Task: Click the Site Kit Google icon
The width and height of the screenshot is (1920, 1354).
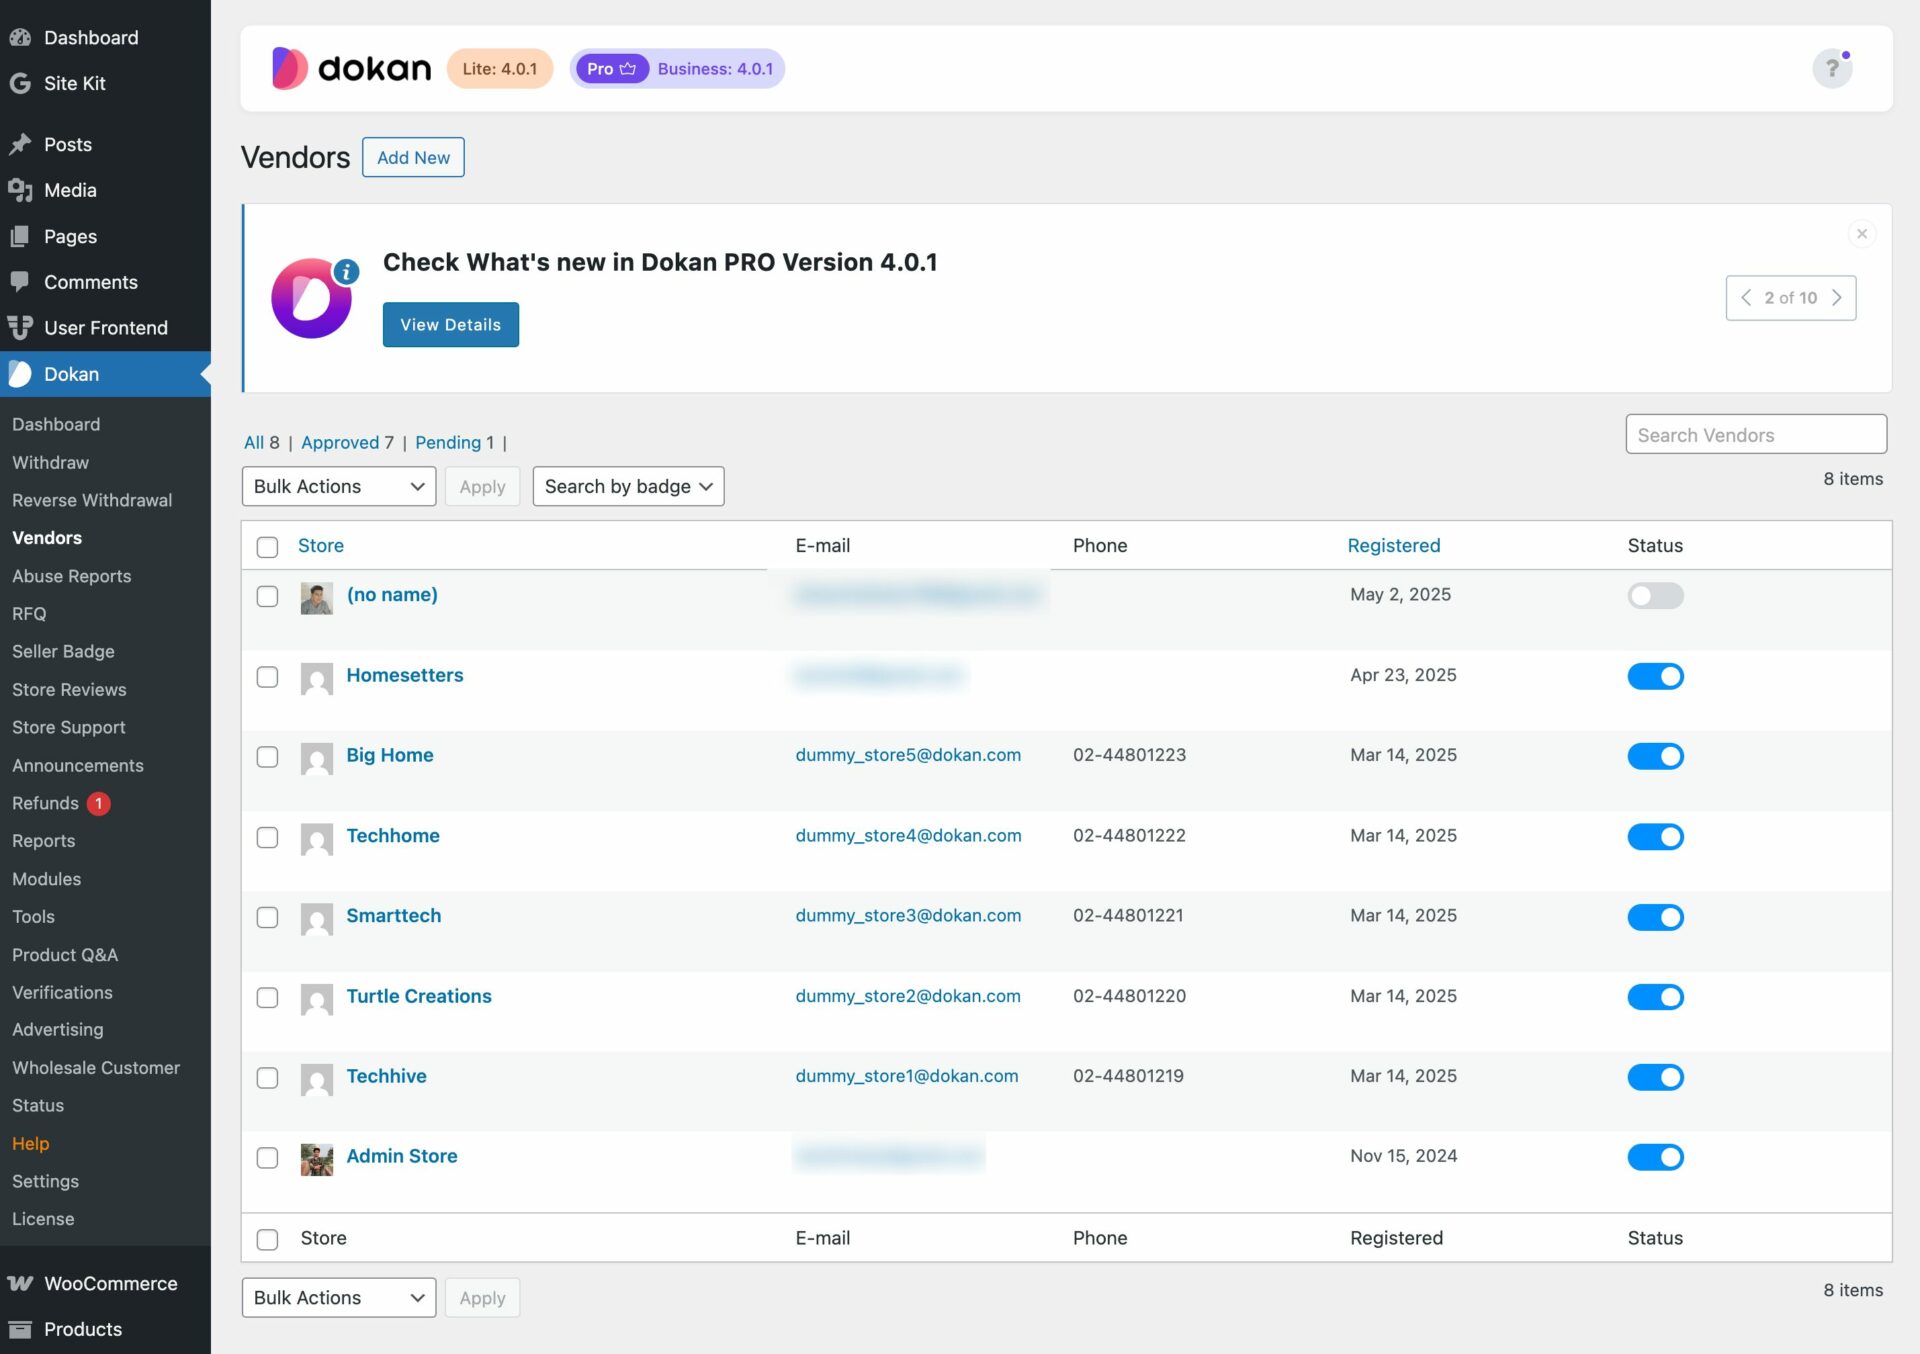Action: (20, 83)
